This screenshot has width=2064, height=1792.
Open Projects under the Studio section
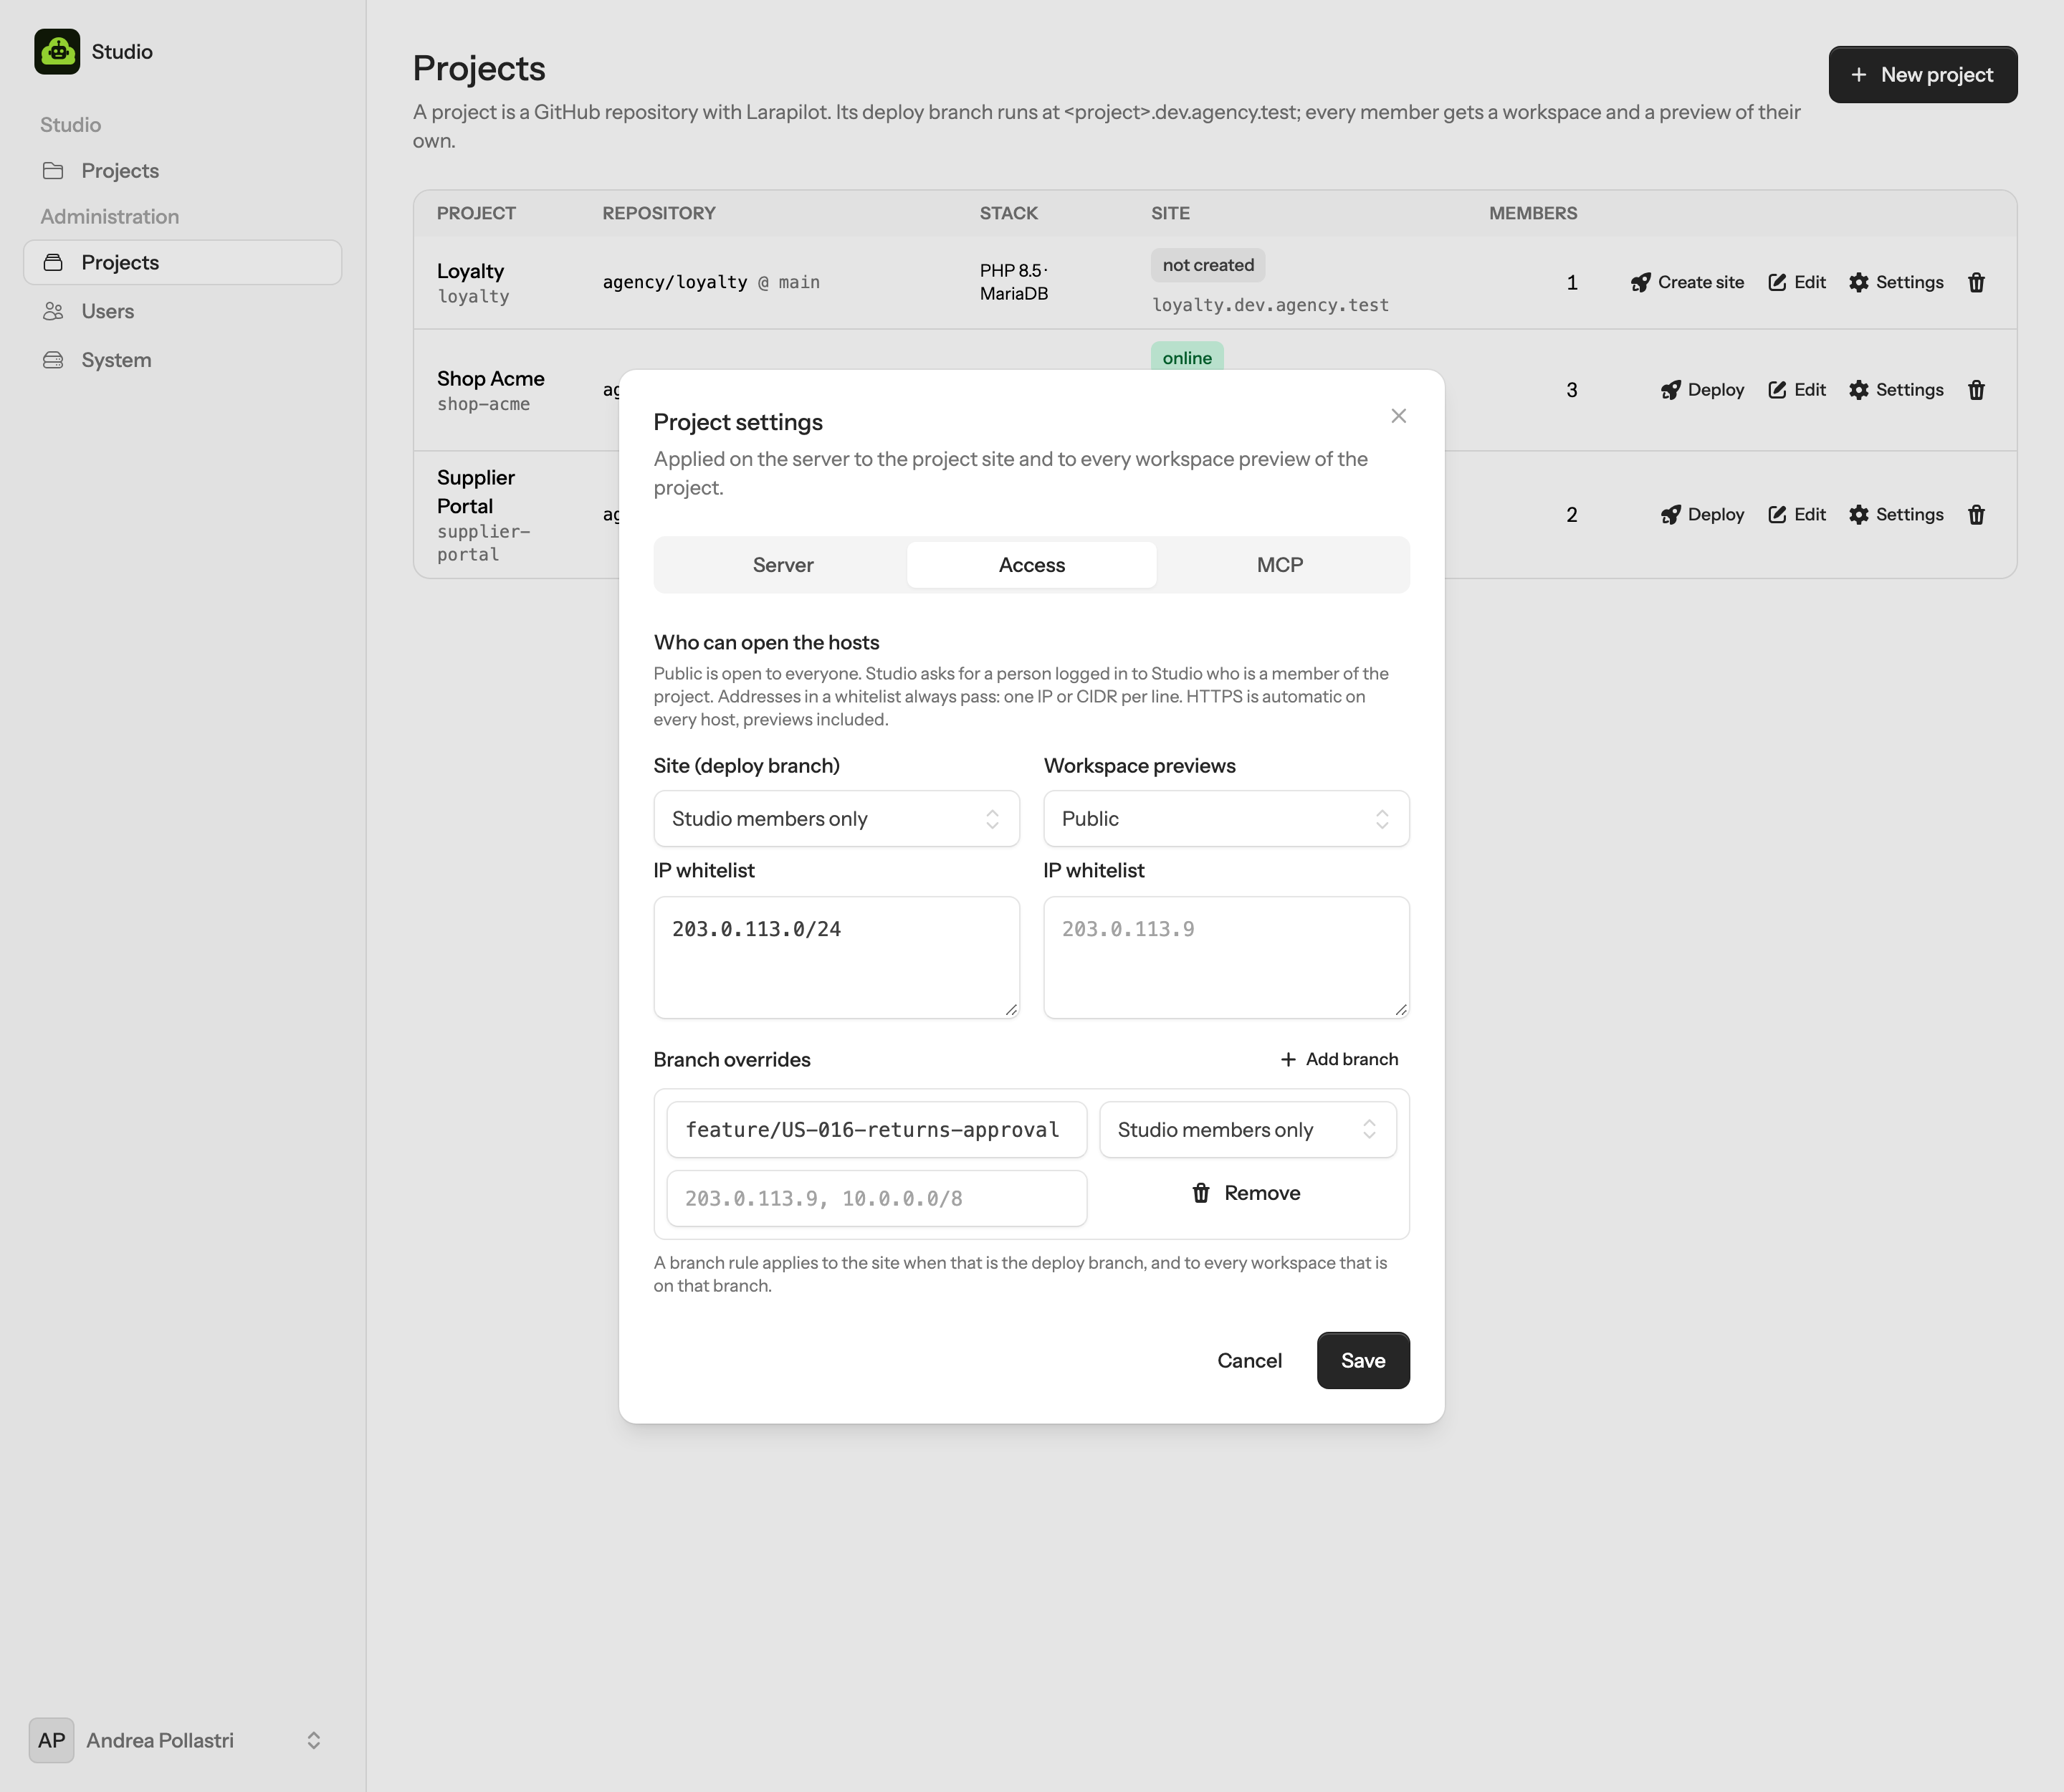tap(182, 171)
